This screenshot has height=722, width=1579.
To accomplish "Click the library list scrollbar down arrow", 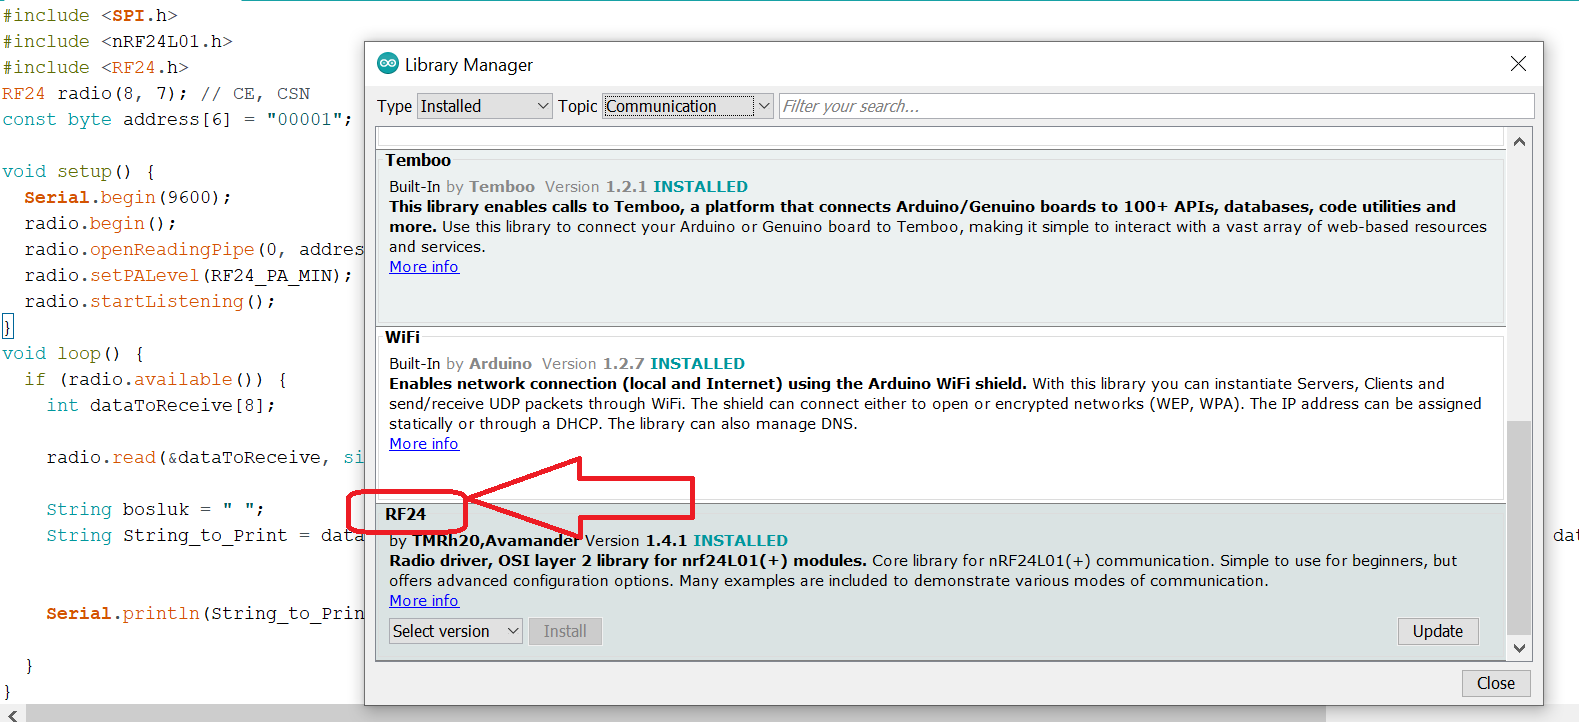I will [x=1519, y=648].
